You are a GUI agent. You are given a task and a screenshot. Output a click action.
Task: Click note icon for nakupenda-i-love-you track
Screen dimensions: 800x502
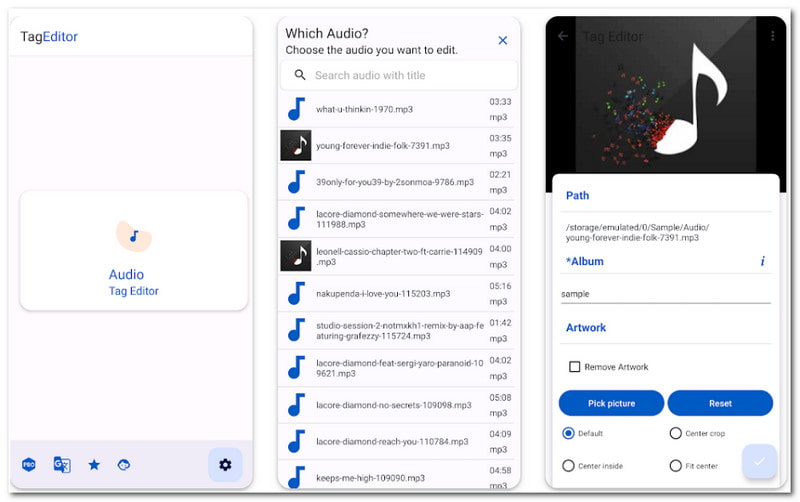tap(296, 293)
